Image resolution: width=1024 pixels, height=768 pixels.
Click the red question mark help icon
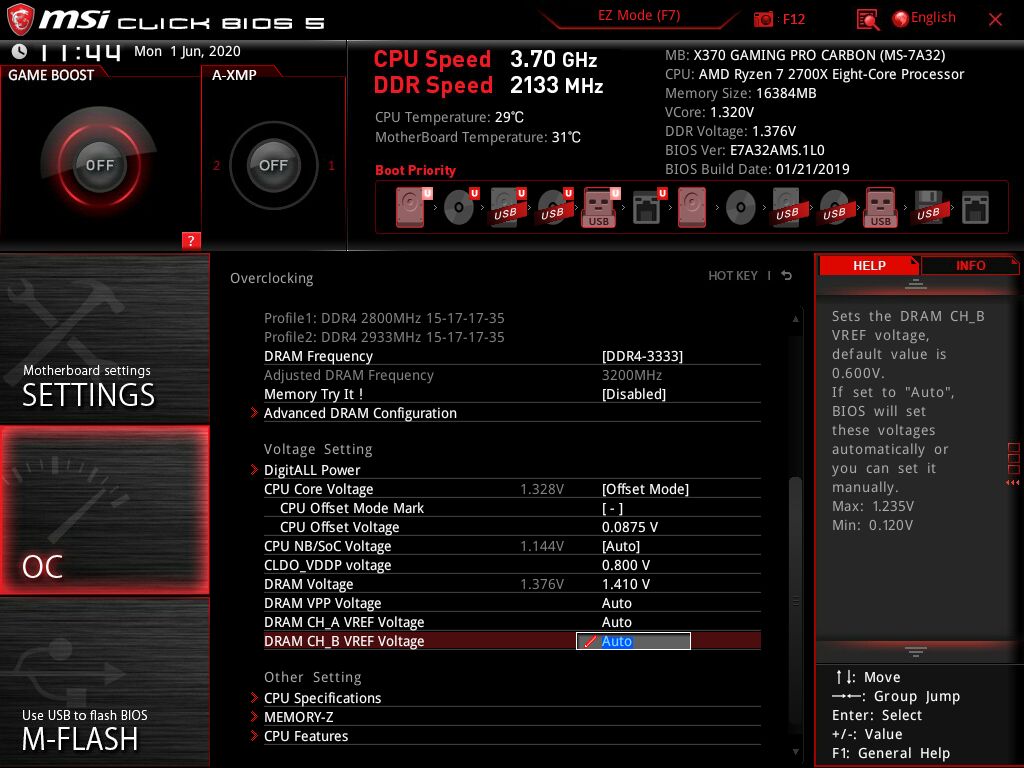click(191, 240)
